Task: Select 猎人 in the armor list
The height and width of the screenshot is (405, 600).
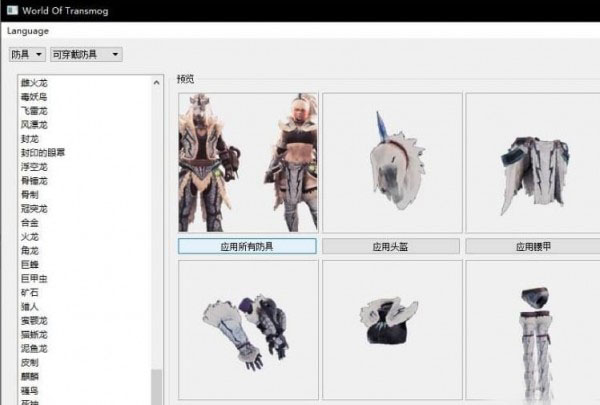Action: [x=30, y=307]
